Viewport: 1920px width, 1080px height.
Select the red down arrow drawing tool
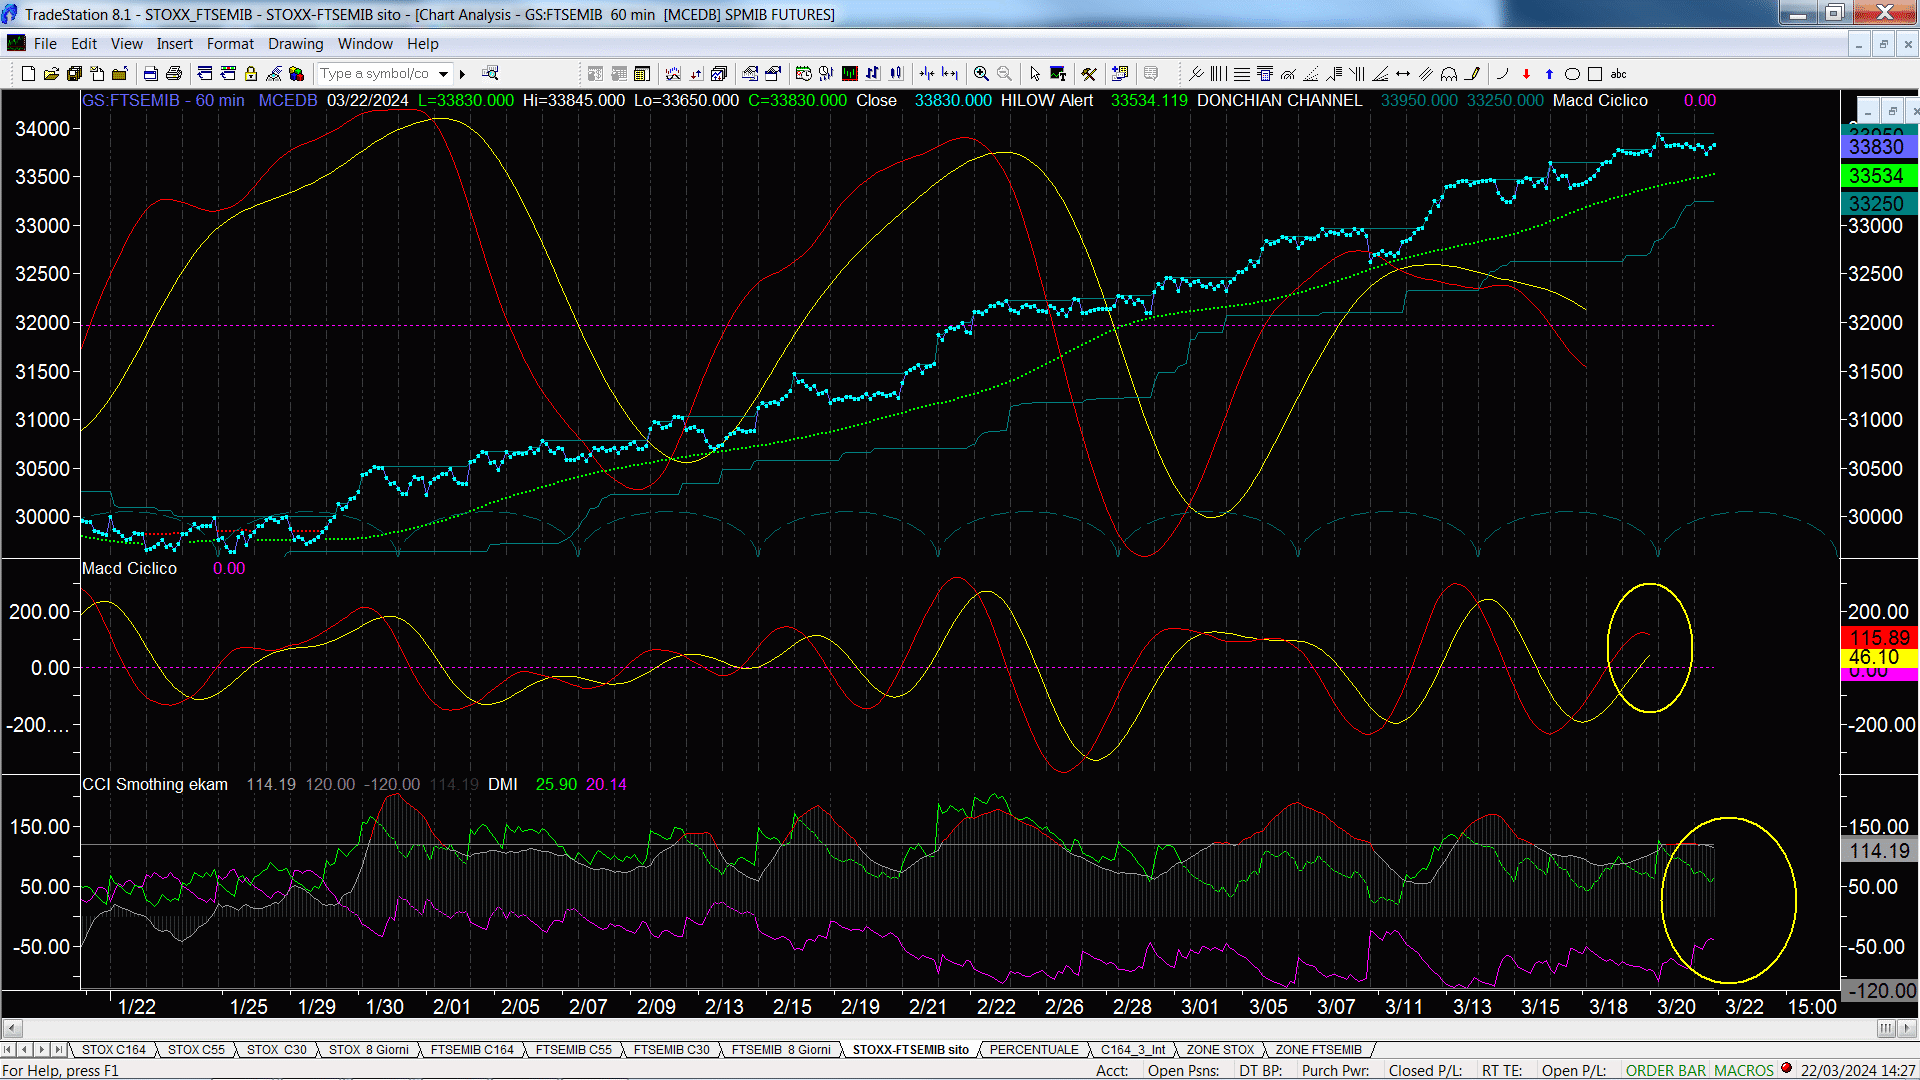click(1526, 73)
